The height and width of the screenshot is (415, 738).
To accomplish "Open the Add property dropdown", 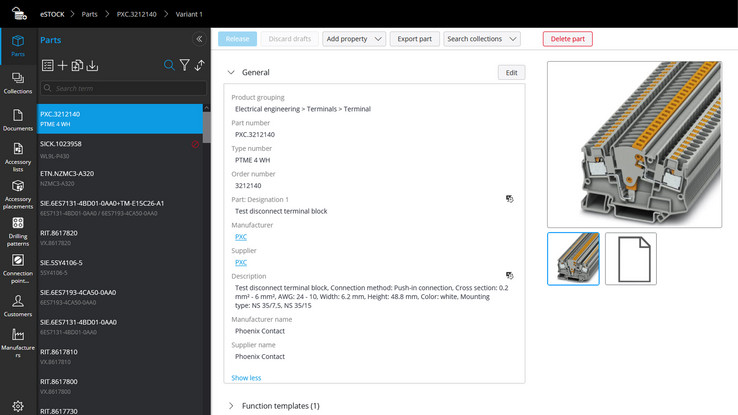I will click(x=354, y=39).
